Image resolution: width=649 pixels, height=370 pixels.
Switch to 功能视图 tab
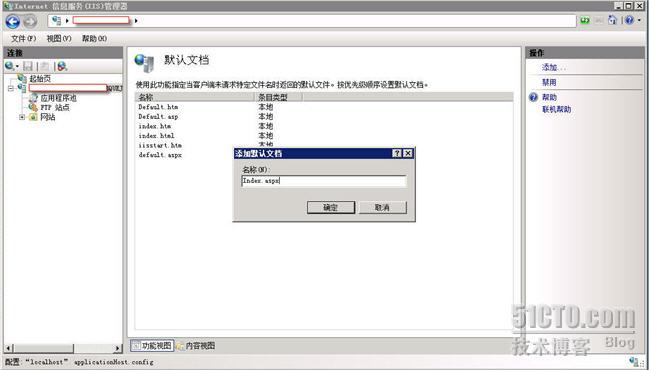click(152, 346)
